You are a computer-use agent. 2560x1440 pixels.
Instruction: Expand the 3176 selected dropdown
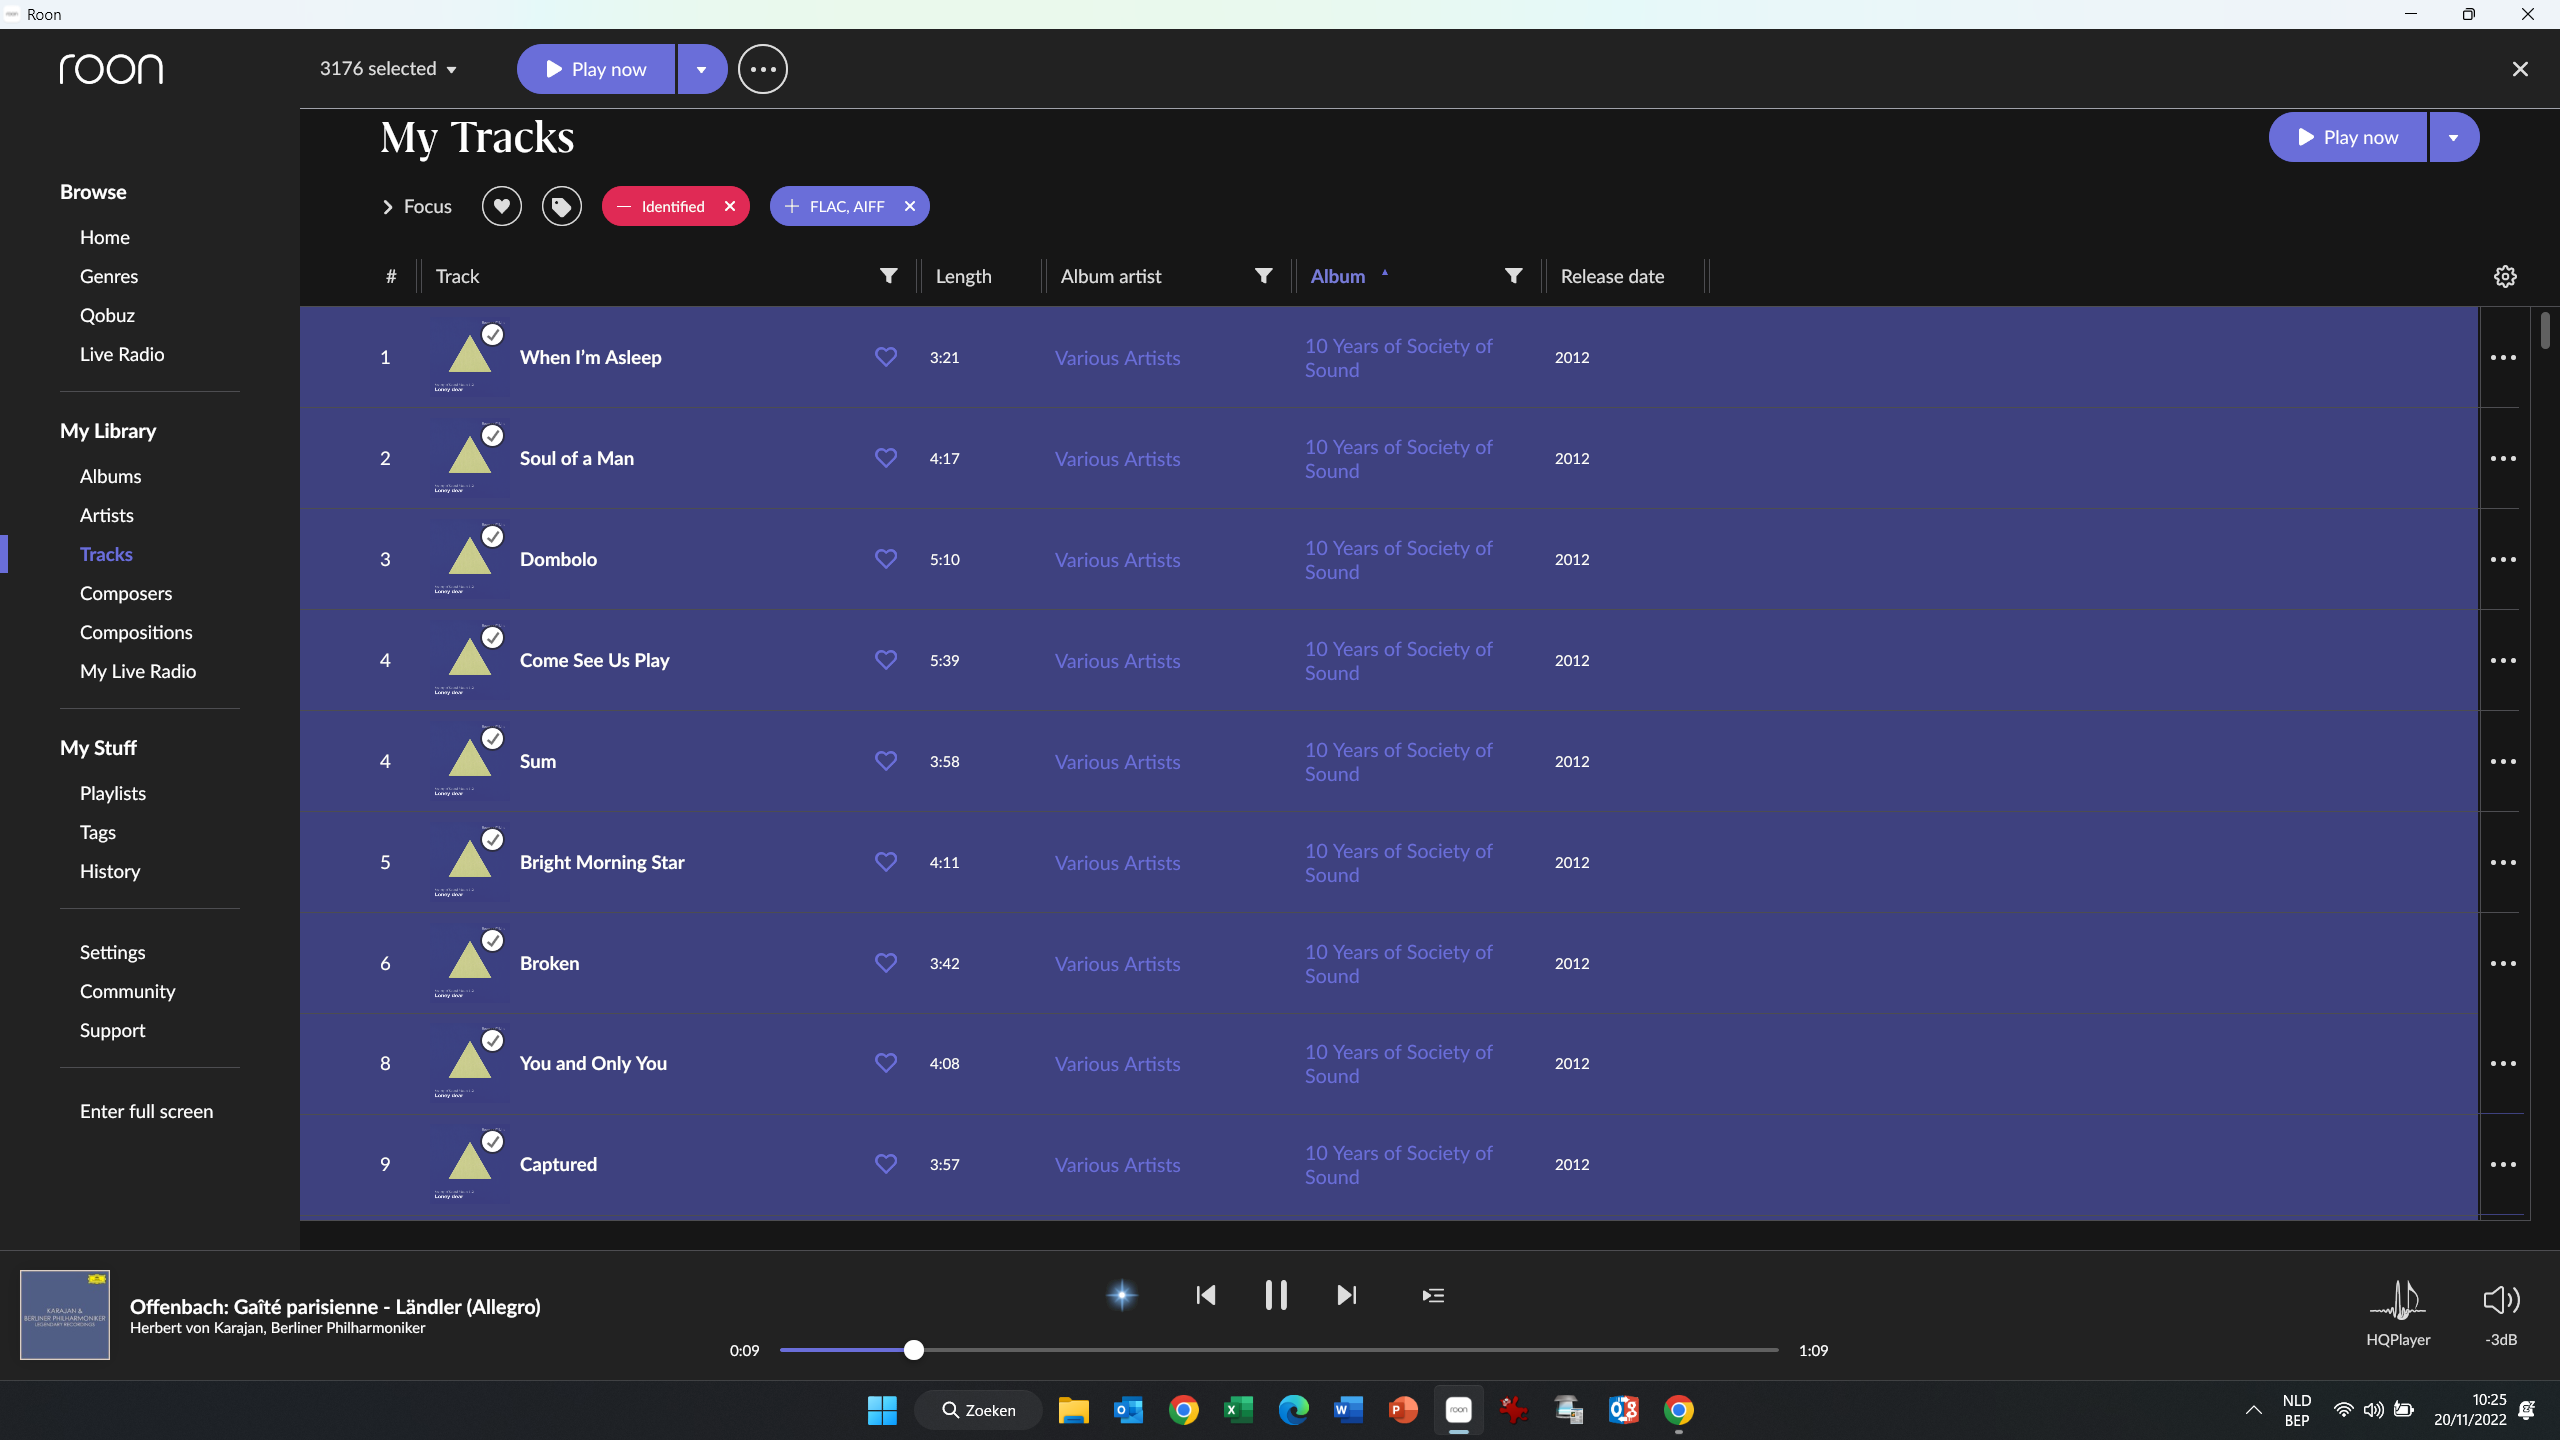point(451,69)
